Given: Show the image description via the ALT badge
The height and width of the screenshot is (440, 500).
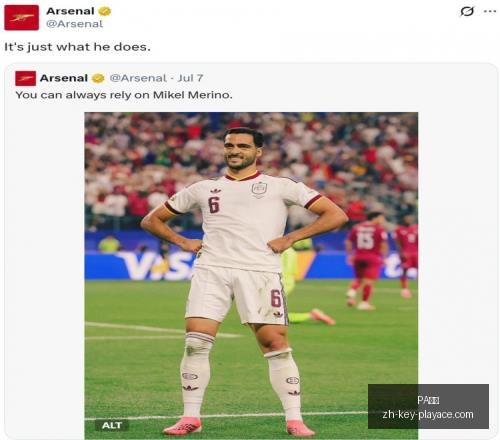Looking at the screenshot, I should 112,425.
